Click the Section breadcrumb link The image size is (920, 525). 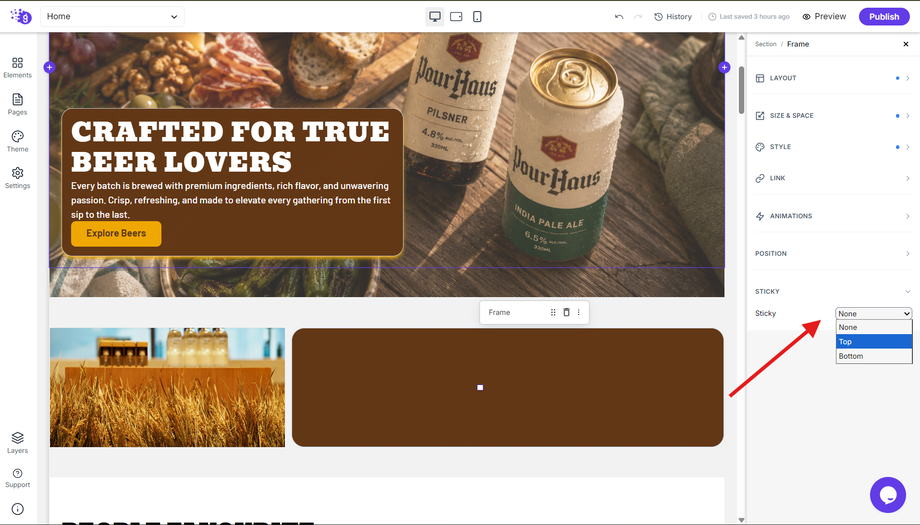click(x=765, y=44)
